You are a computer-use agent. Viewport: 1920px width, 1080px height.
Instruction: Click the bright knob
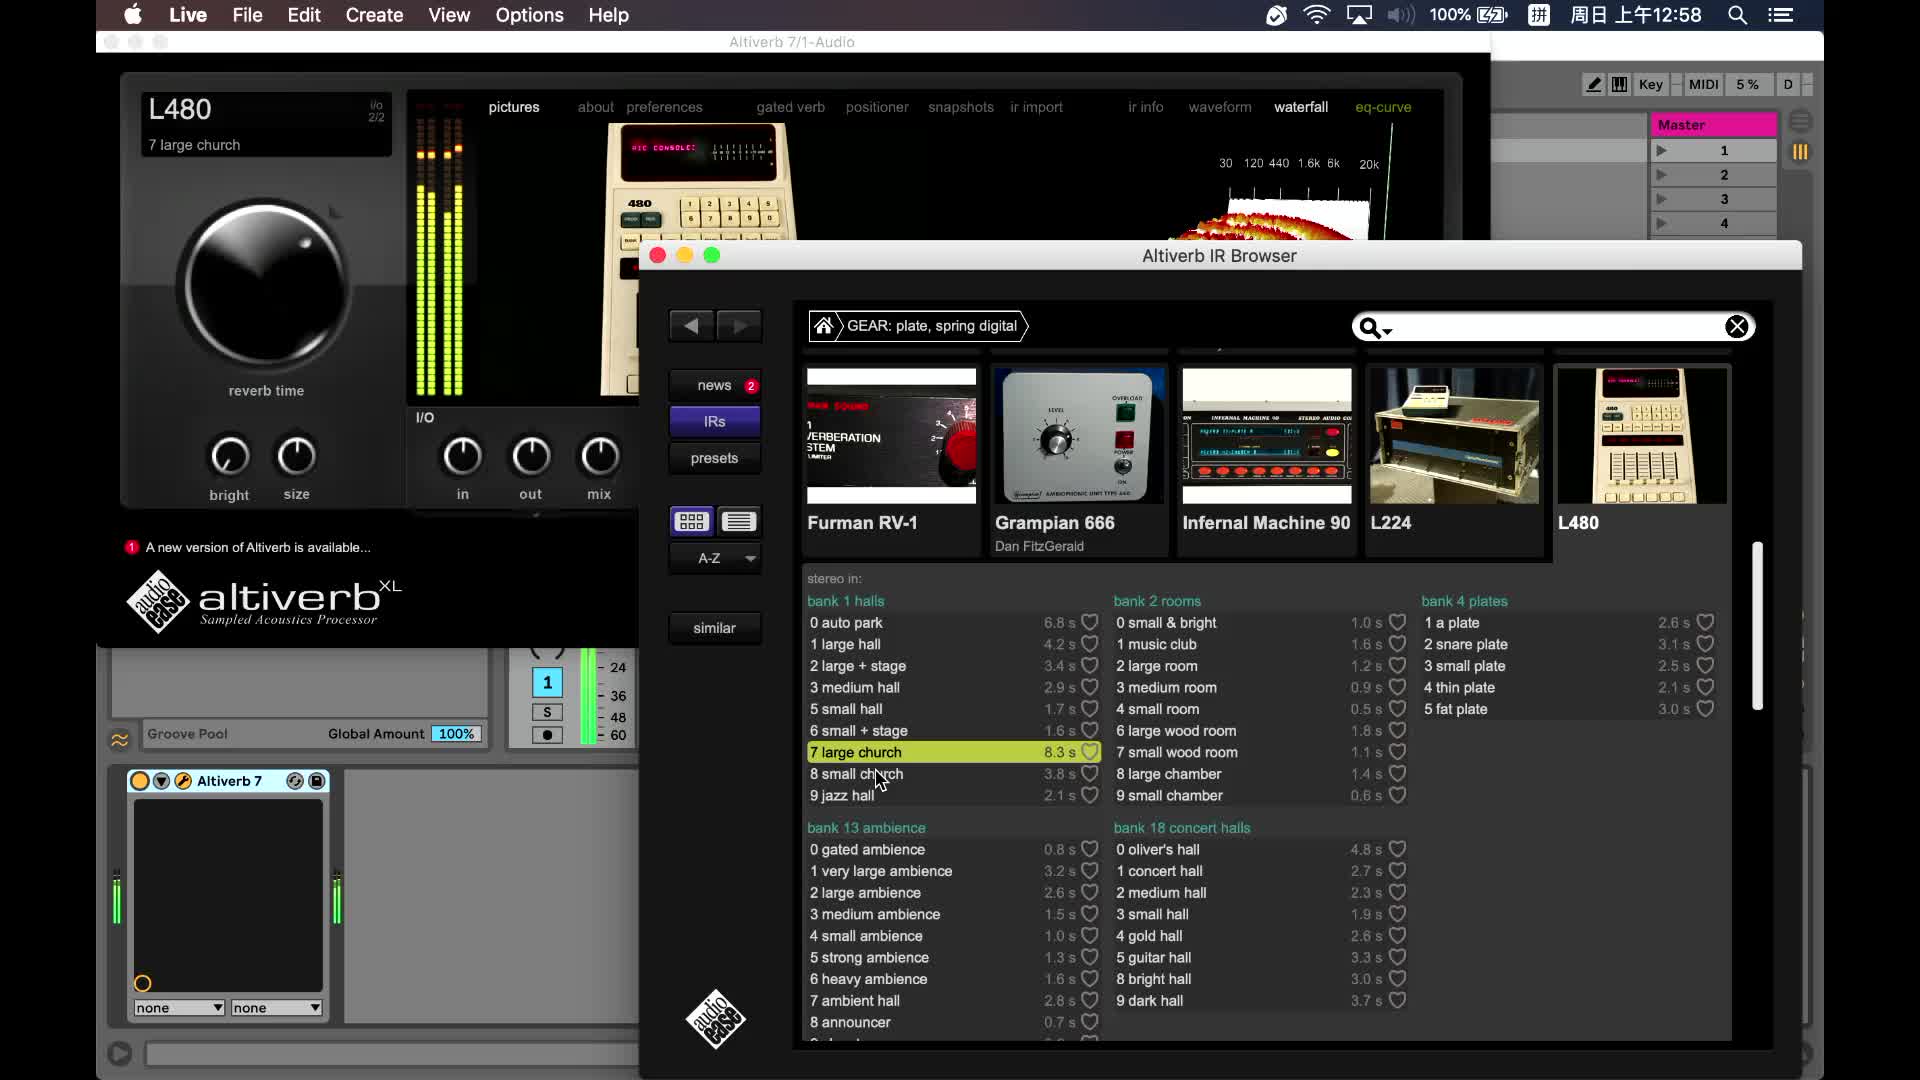click(229, 456)
